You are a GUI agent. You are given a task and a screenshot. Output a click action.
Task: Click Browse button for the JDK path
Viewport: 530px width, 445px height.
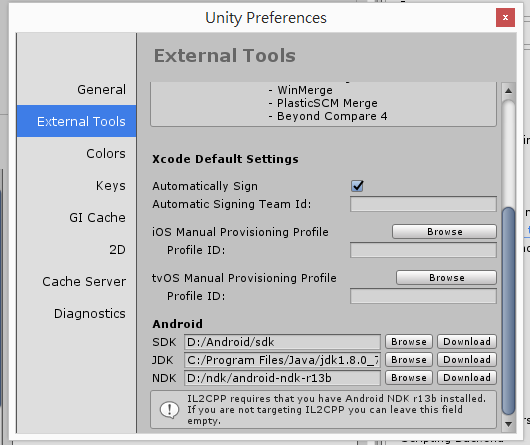click(x=409, y=360)
